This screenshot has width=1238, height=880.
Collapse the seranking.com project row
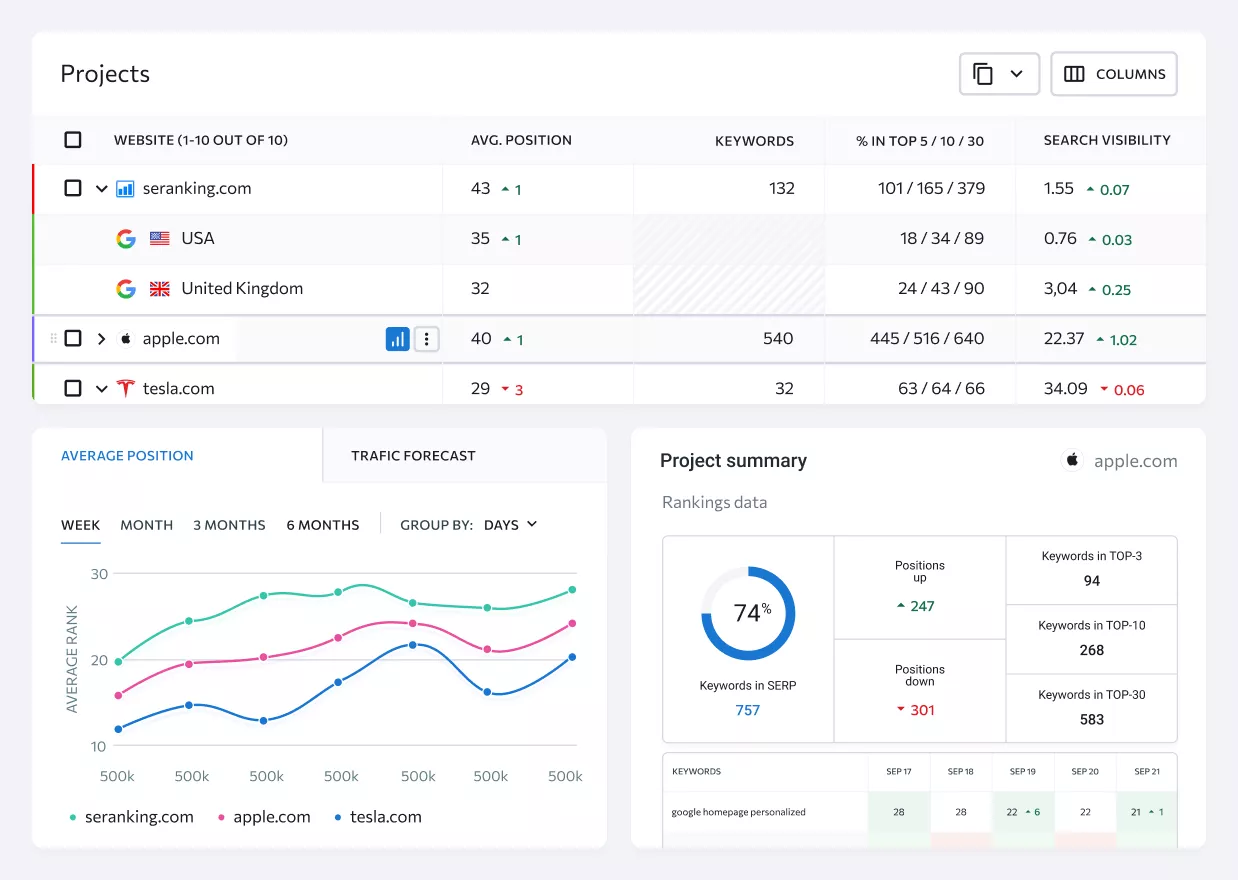[x=101, y=189]
